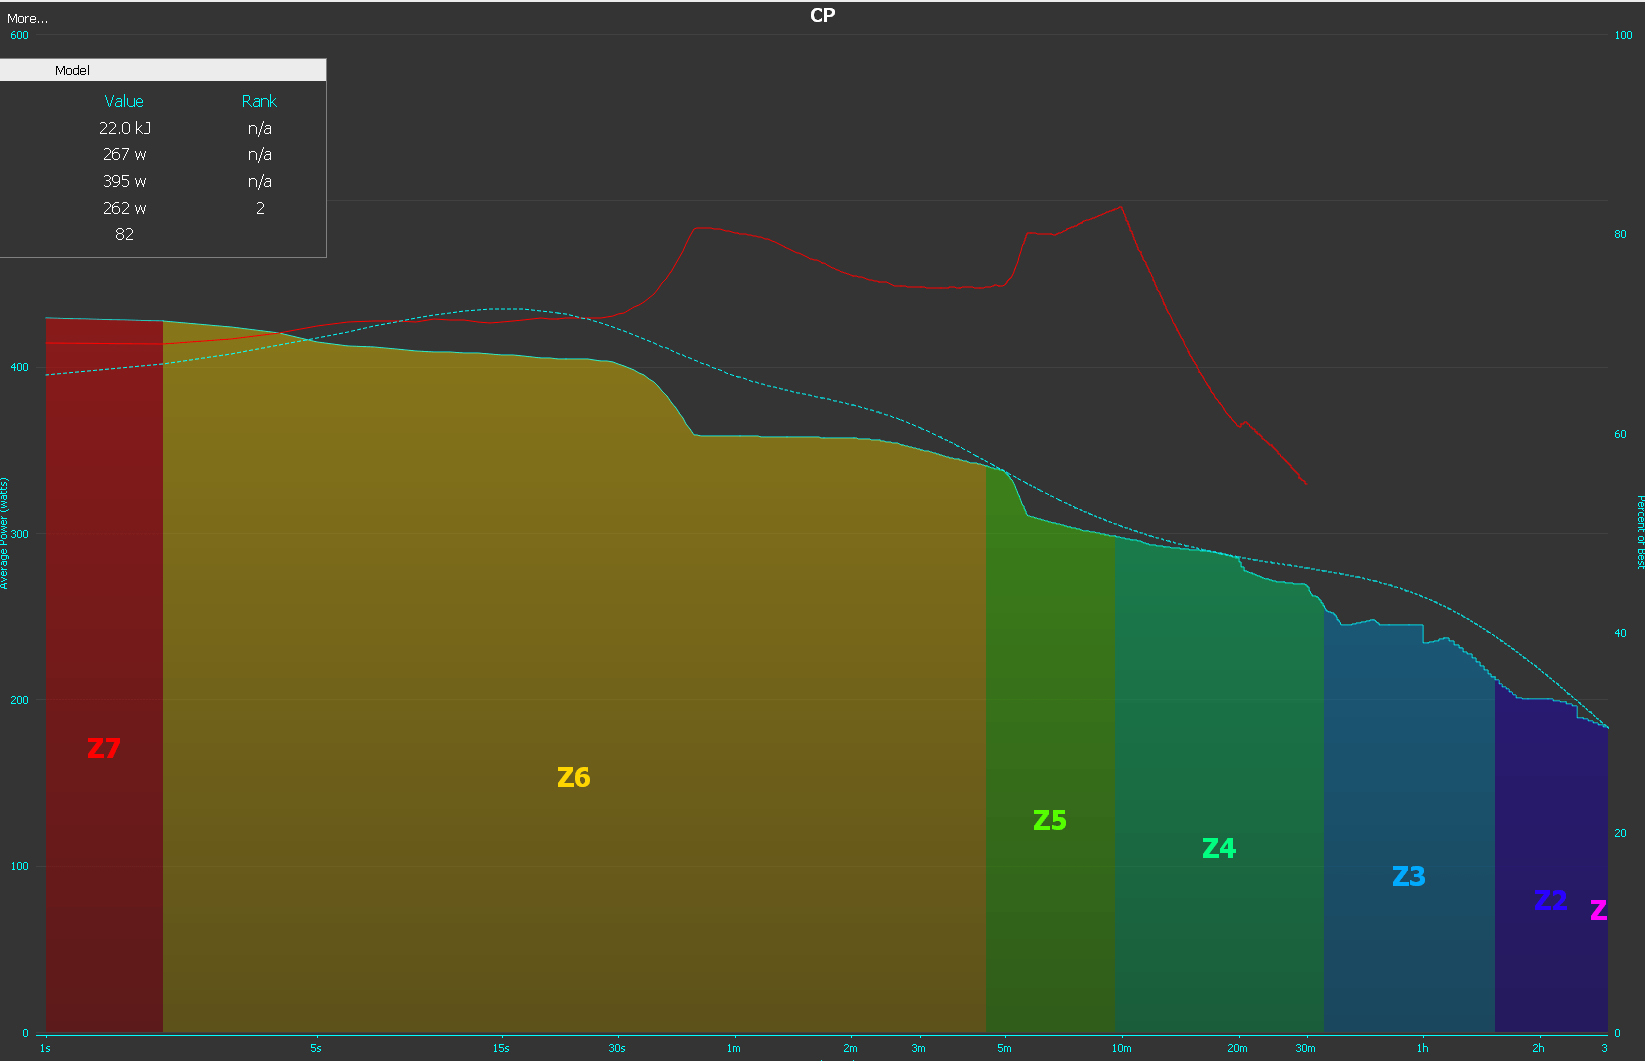Click the teal Z4 zone region
This screenshot has width=1645, height=1061.
click(x=1218, y=849)
